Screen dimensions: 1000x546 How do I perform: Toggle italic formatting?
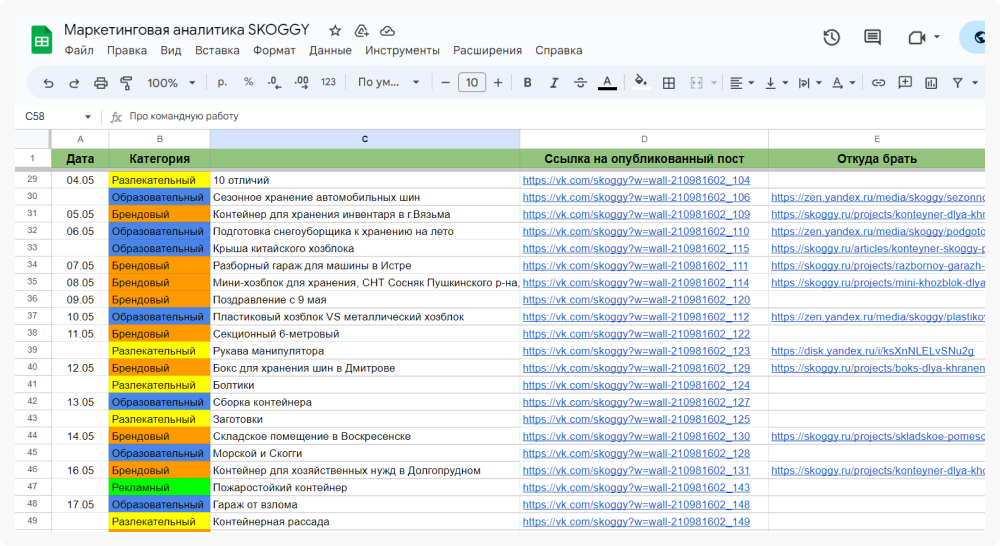pos(554,83)
